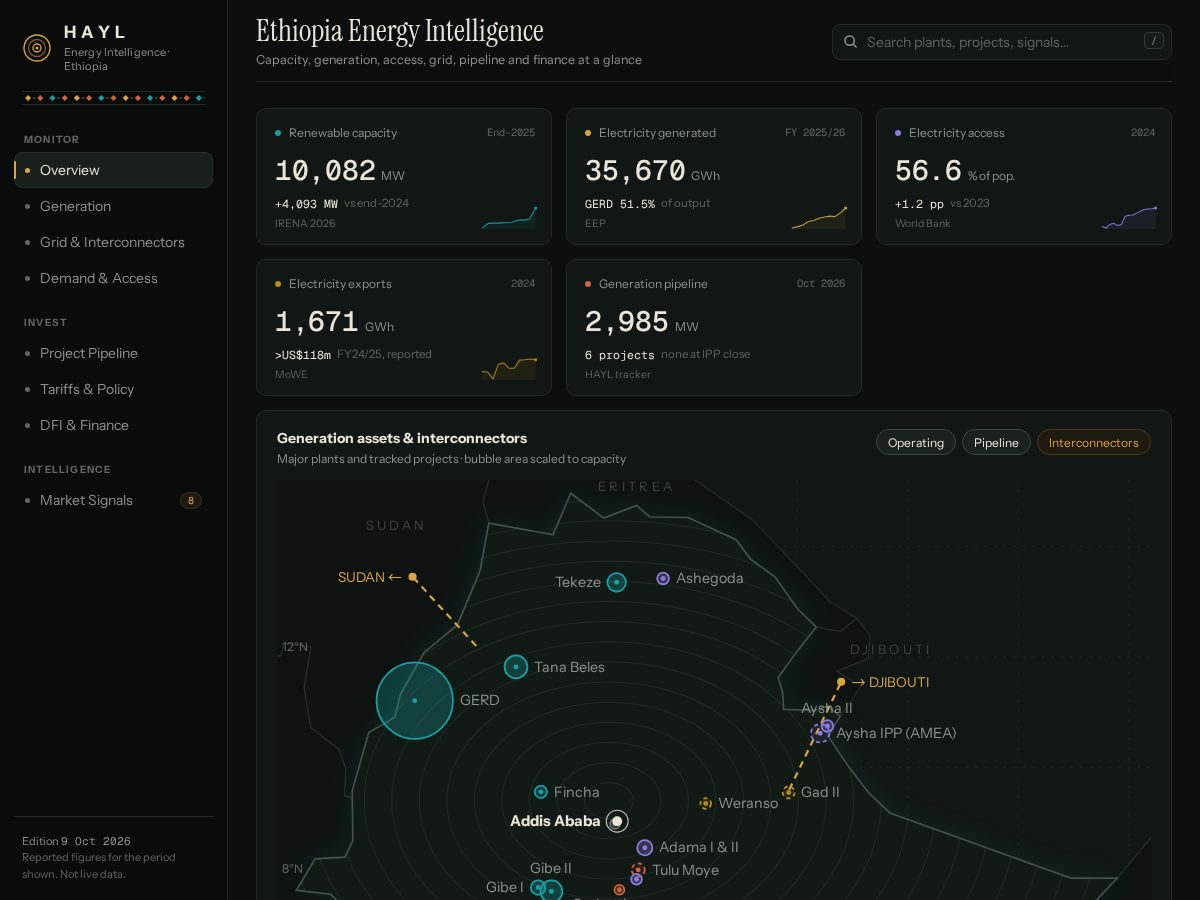
Task: Open the Electricity access card
Action: (x=1024, y=176)
